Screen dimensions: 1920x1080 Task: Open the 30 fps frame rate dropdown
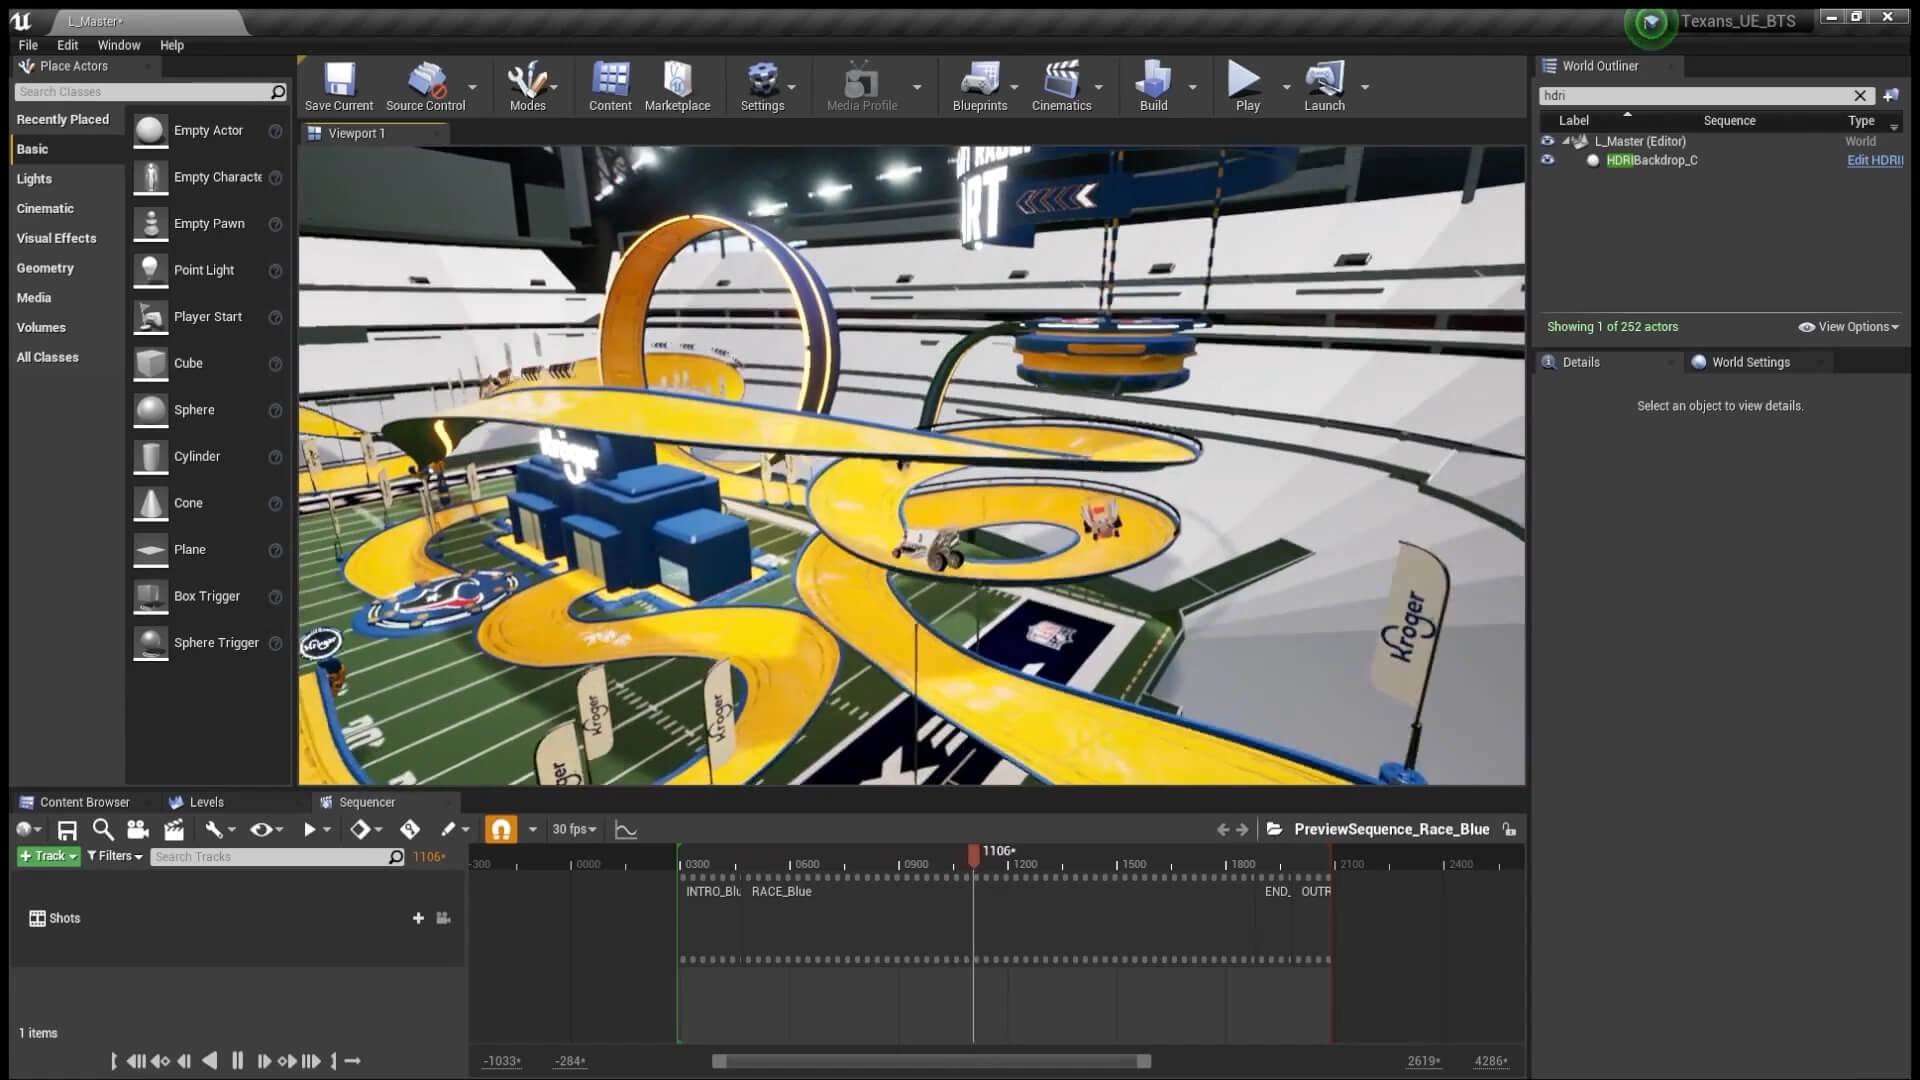pos(573,829)
